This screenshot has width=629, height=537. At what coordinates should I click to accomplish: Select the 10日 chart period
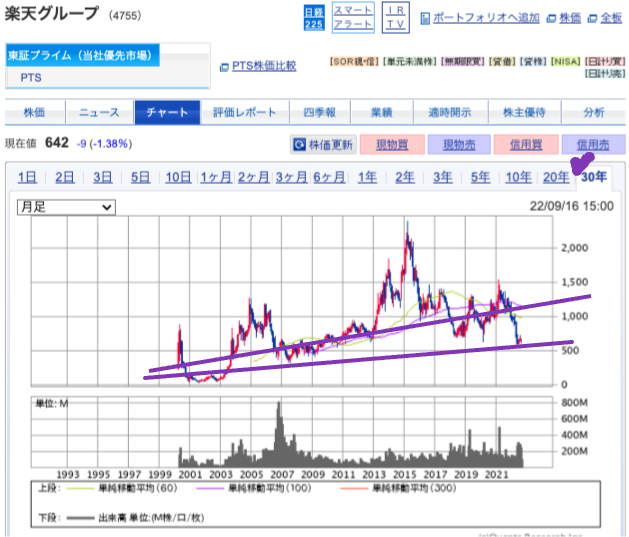tap(179, 177)
